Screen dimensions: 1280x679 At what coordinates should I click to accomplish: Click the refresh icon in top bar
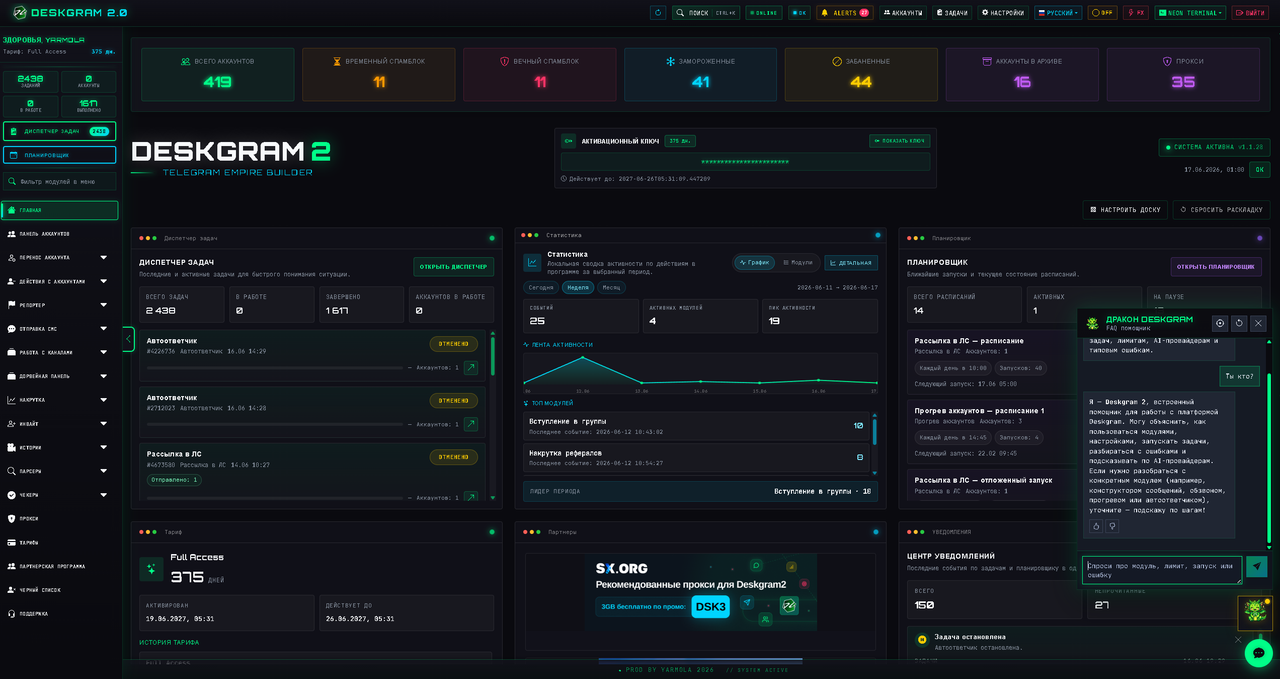(x=658, y=13)
